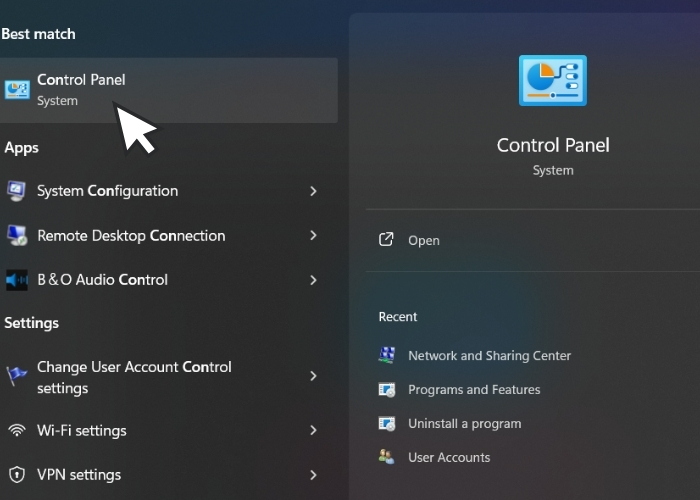Screen dimensions: 700x500
Task: Open Programs and Features from Recent
Action: (x=474, y=390)
